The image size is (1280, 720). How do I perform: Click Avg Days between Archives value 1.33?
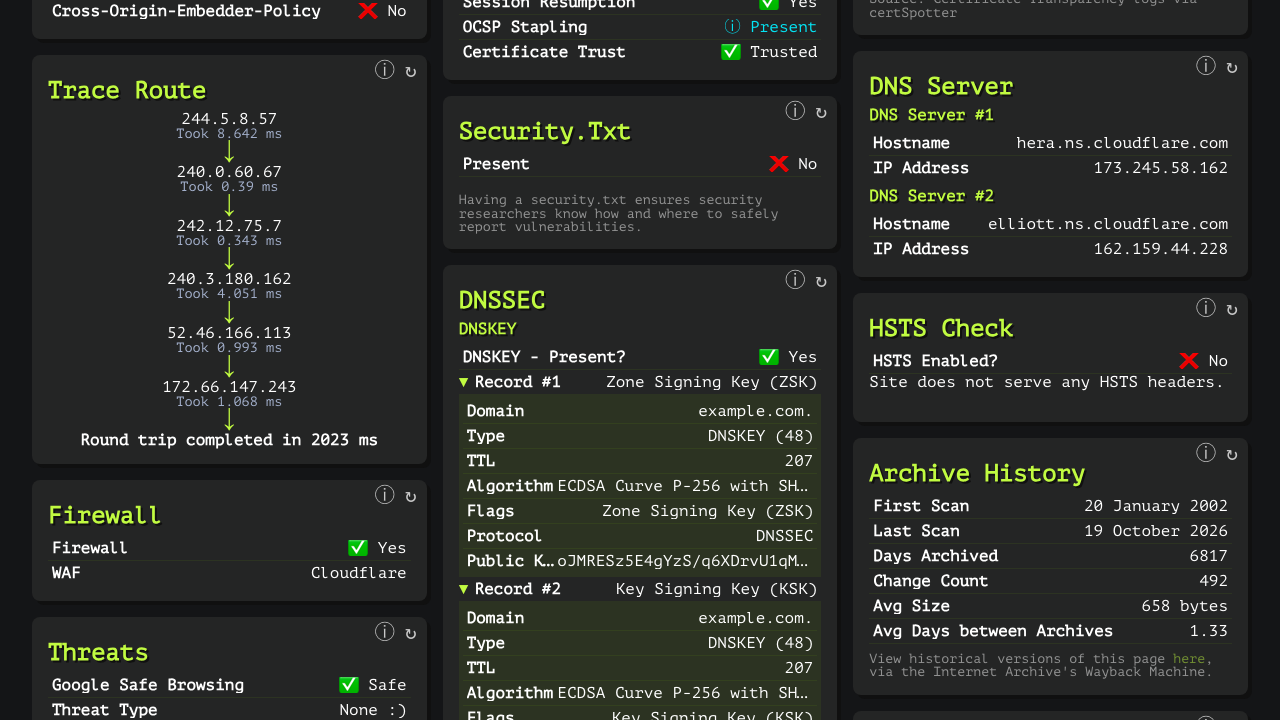[1208, 631]
